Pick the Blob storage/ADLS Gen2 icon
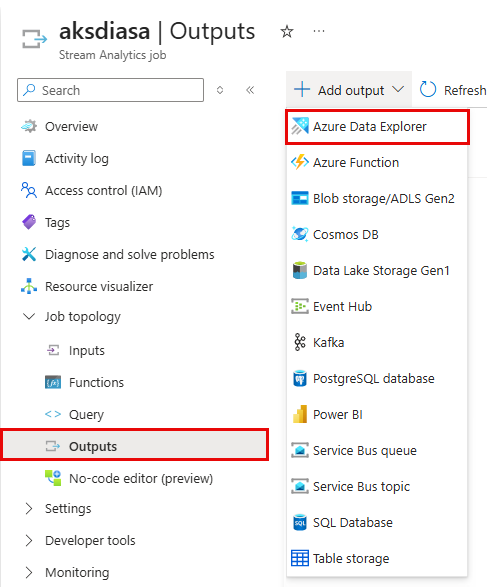487x587 pixels. [x=300, y=198]
